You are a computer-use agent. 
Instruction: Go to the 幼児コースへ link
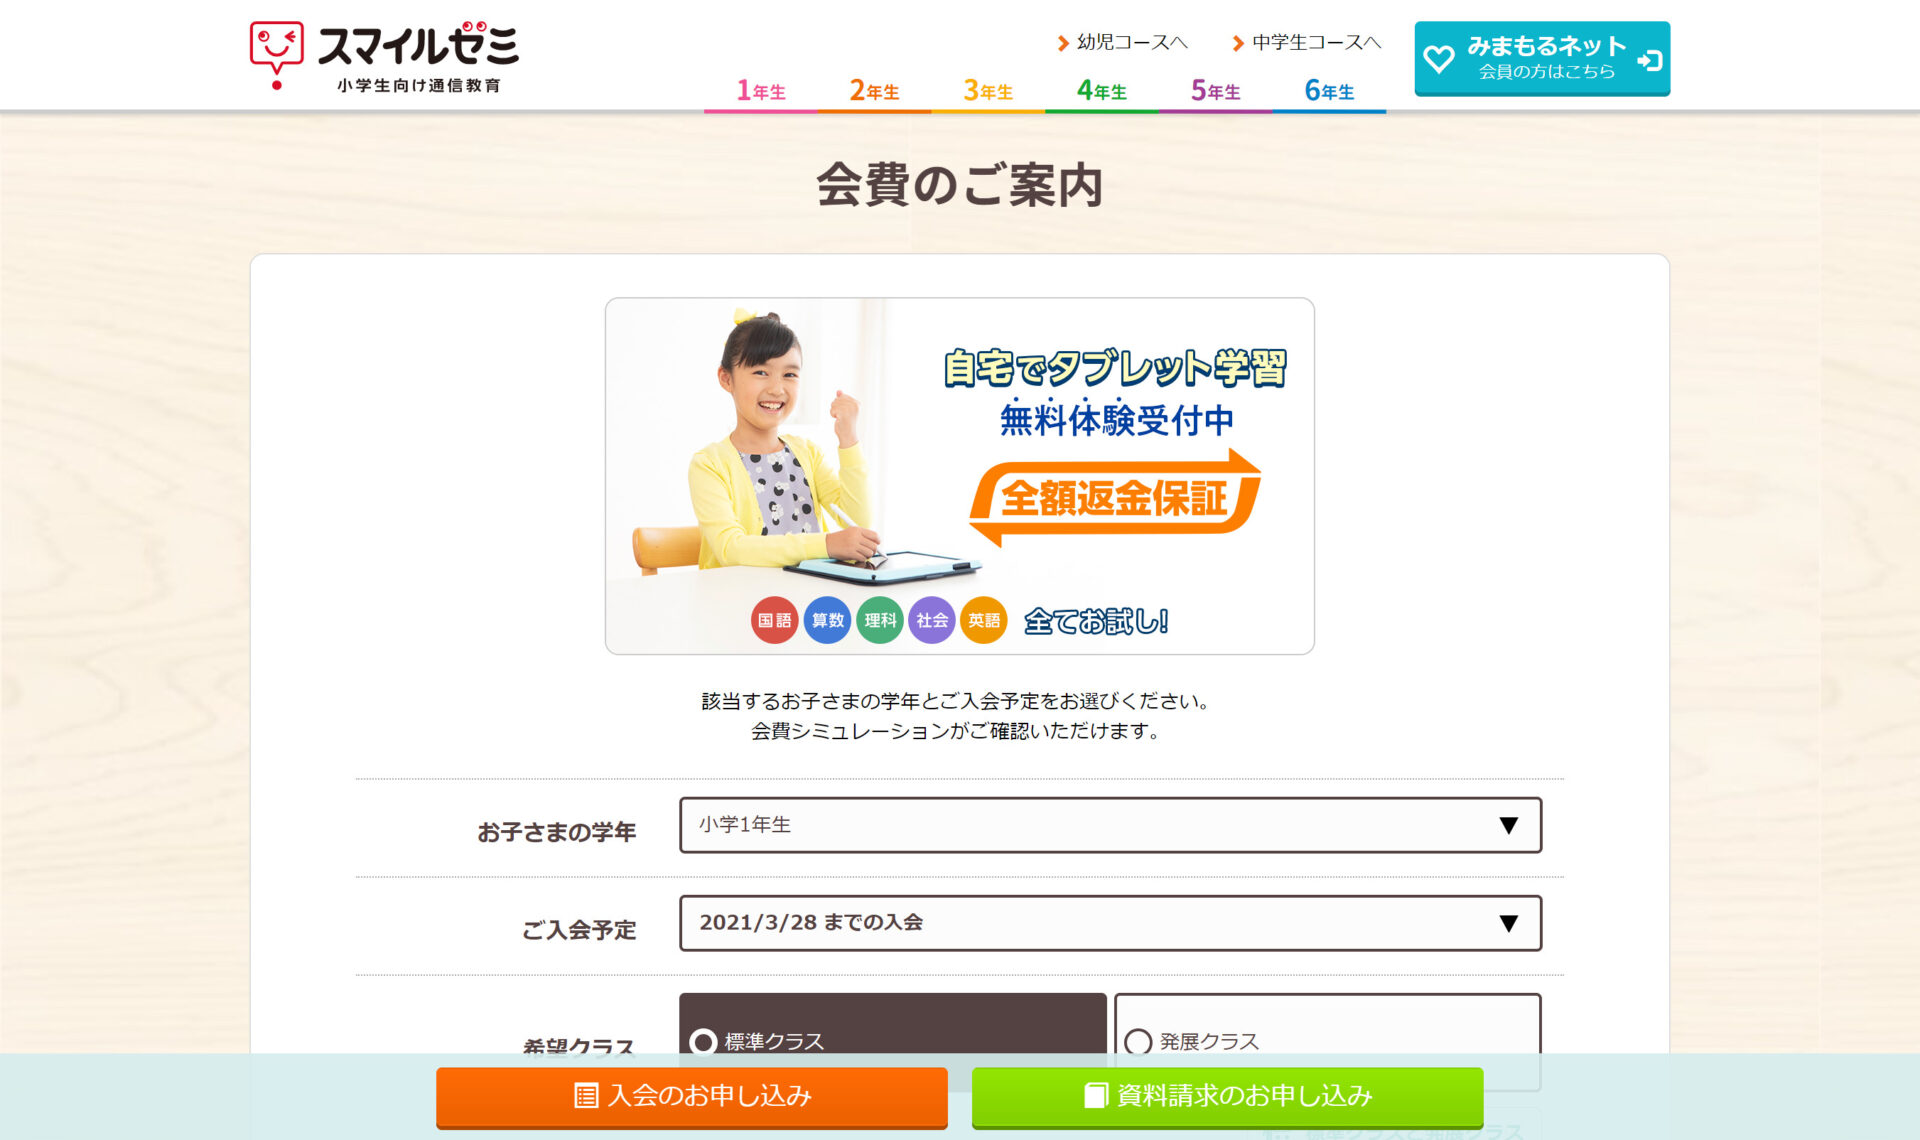point(1122,42)
